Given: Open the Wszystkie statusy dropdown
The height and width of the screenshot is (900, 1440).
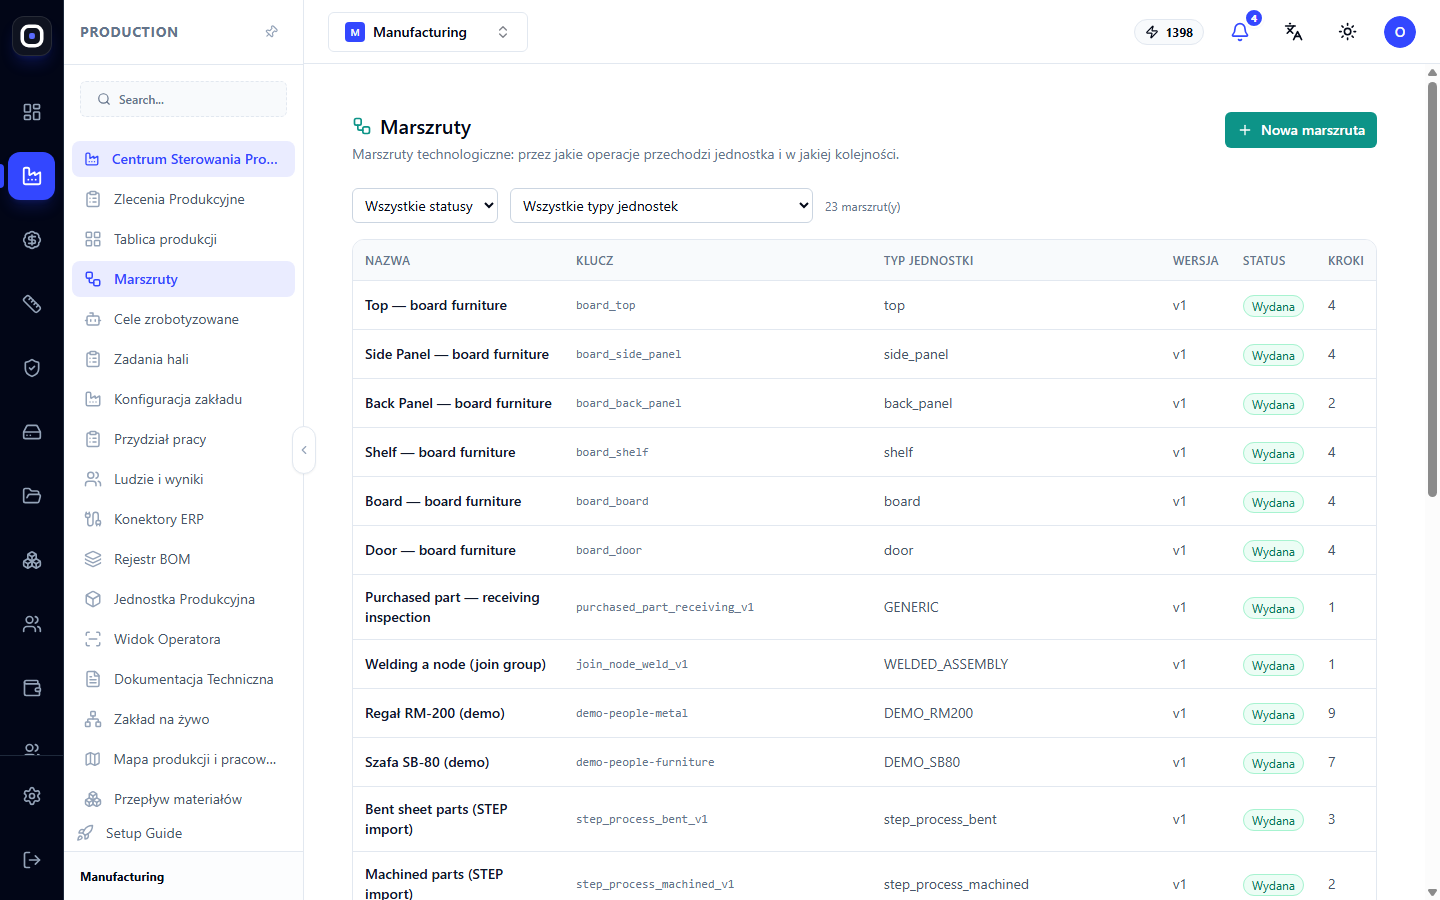Looking at the screenshot, I should [x=425, y=206].
